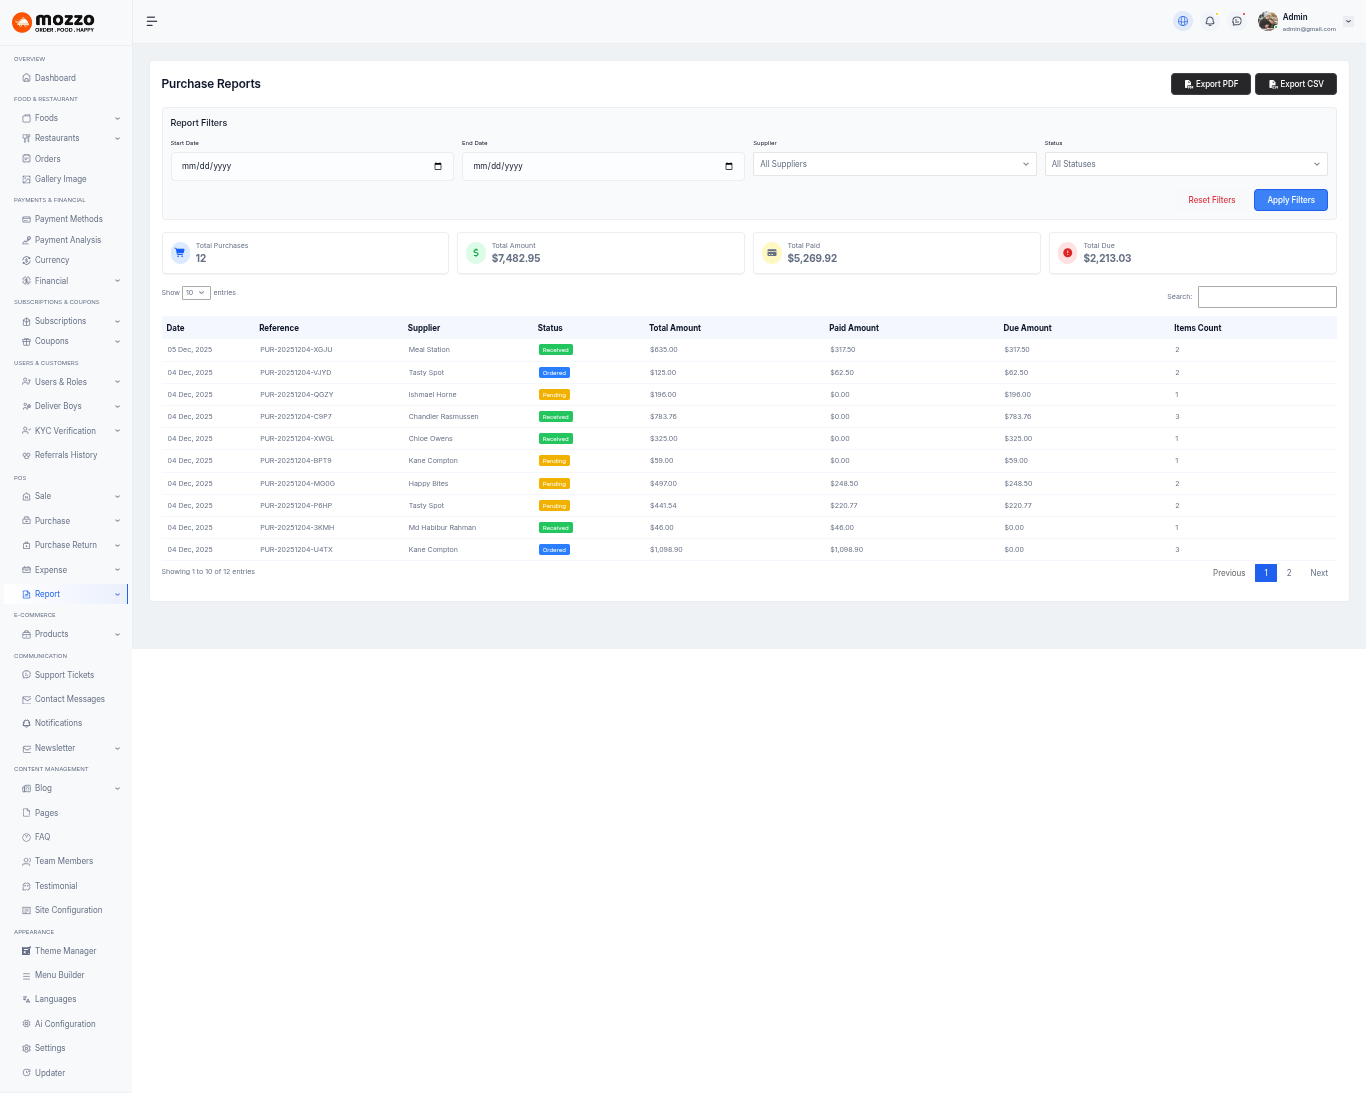
Task: Click the Reset Filters link
Action: pyautogui.click(x=1211, y=200)
